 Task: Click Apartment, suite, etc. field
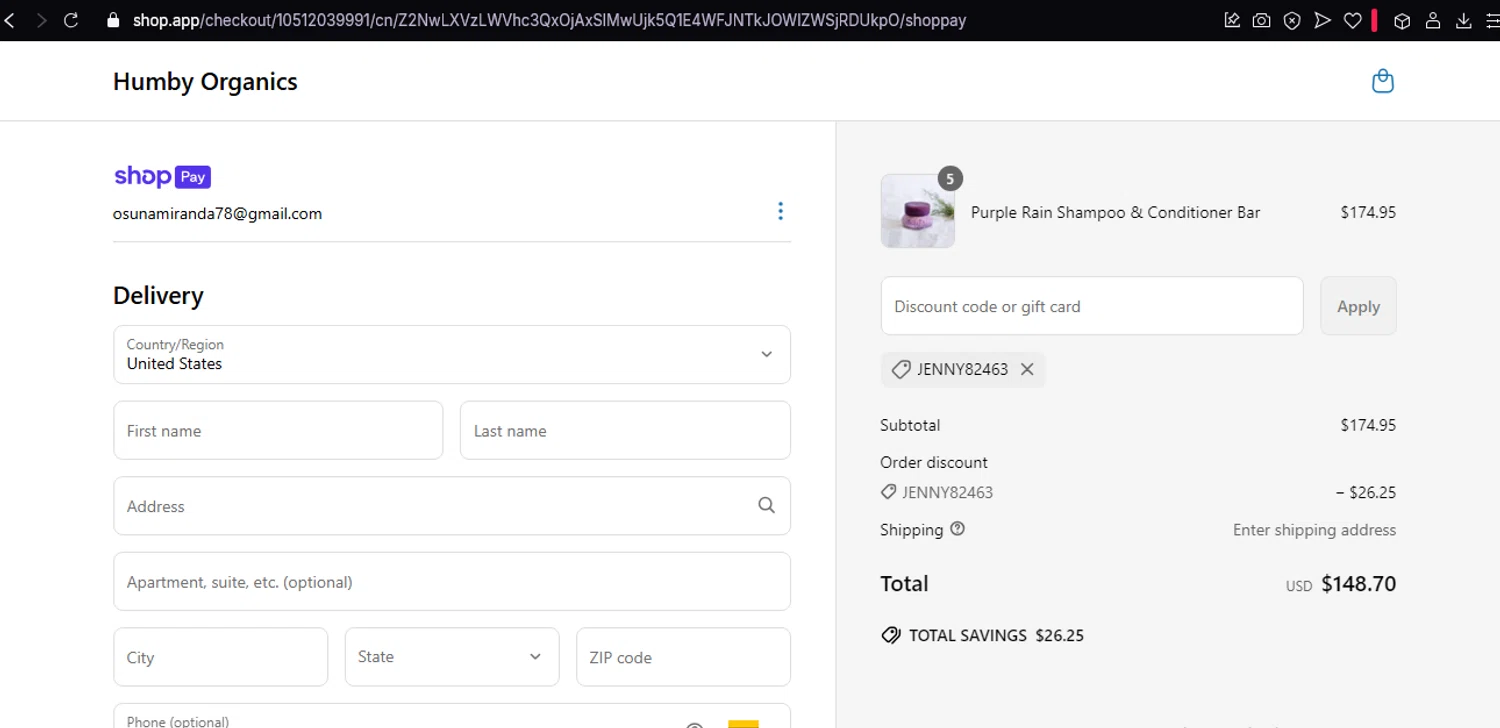pyautogui.click(x=452, y=582)
